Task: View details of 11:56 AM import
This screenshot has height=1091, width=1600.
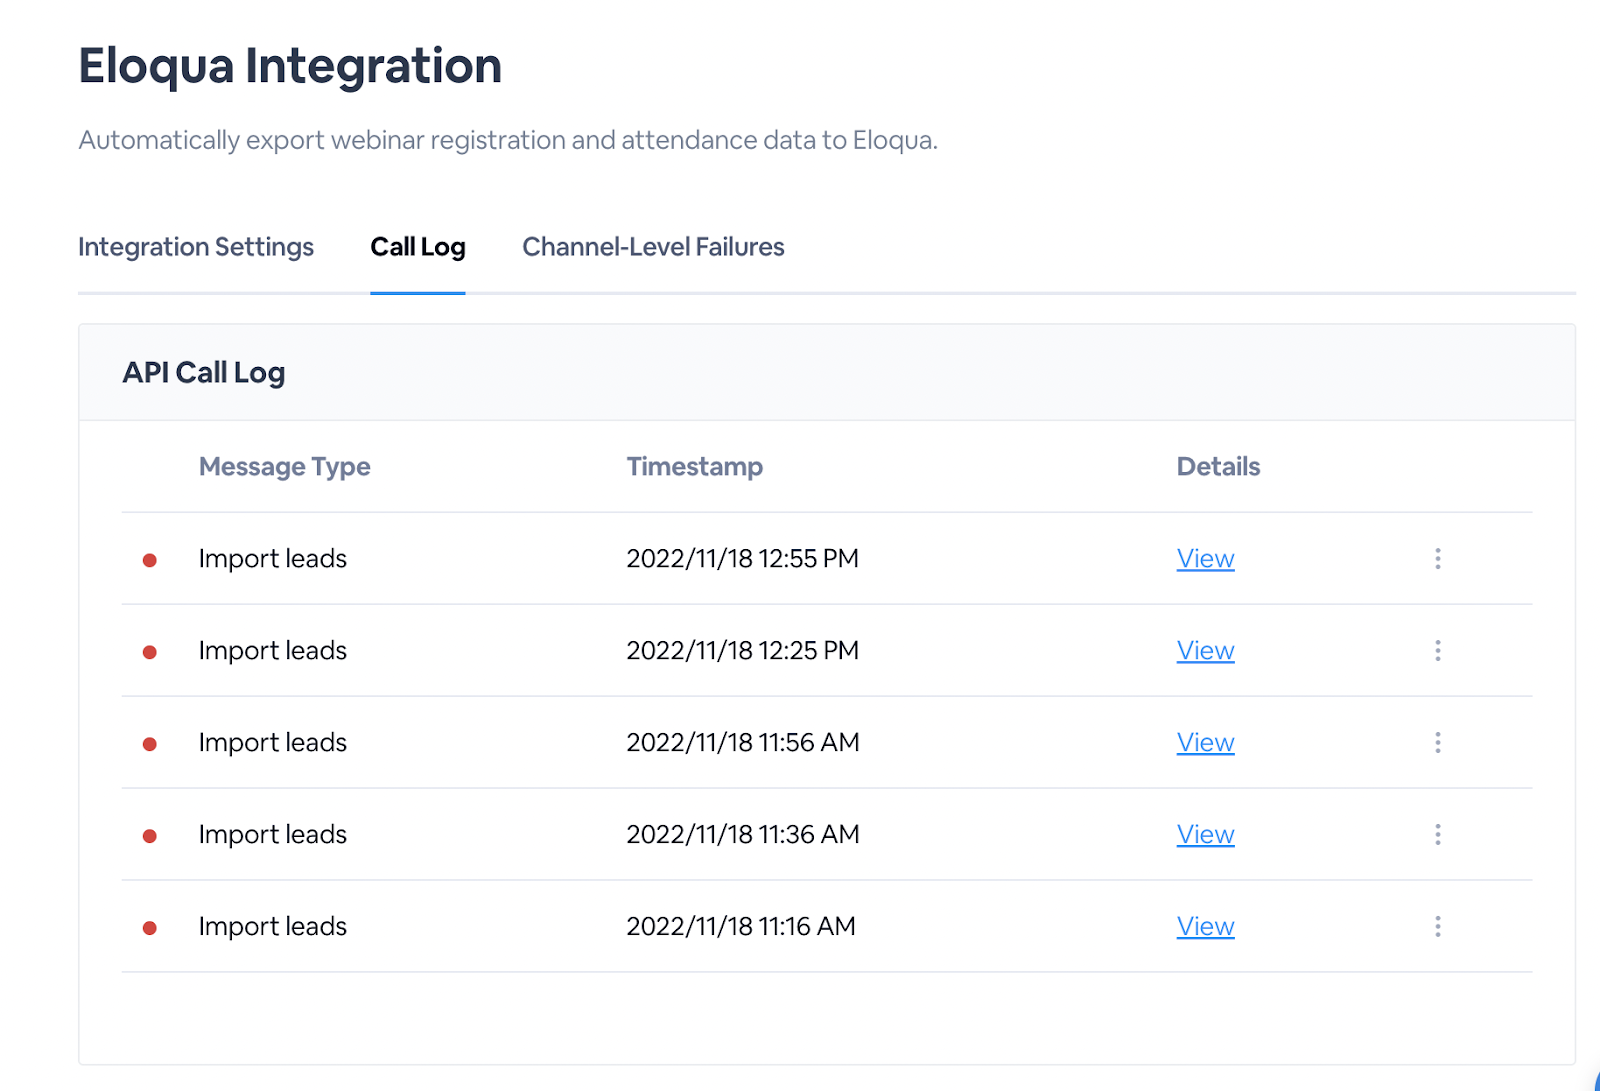Action: coord(1205,743)
